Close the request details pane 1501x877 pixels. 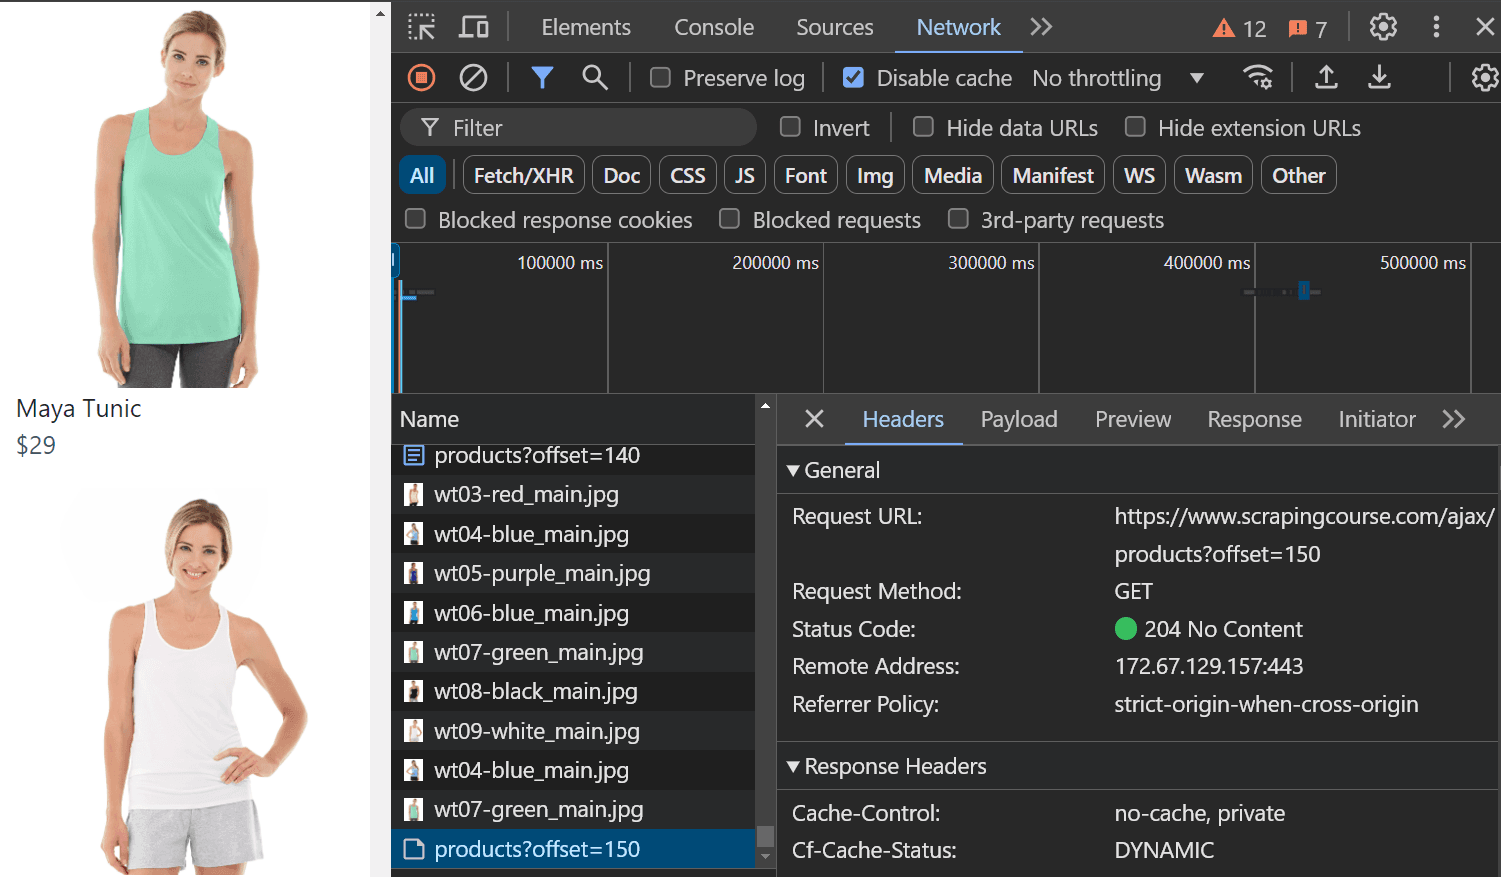[x=814, y=419]
